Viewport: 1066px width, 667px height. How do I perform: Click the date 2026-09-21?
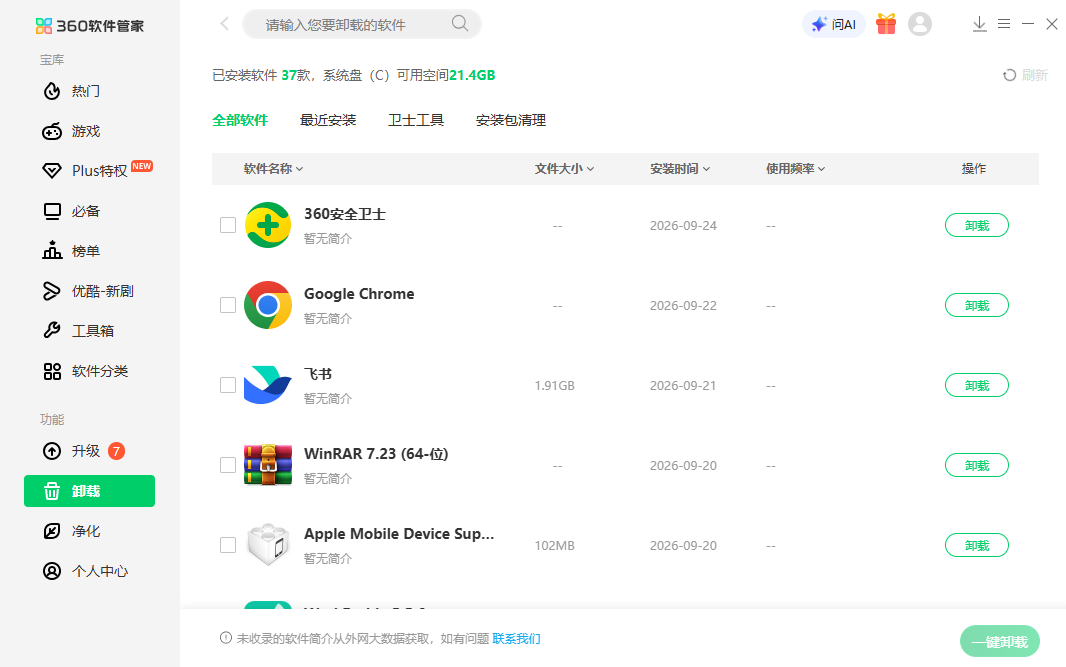pos(683,386)
